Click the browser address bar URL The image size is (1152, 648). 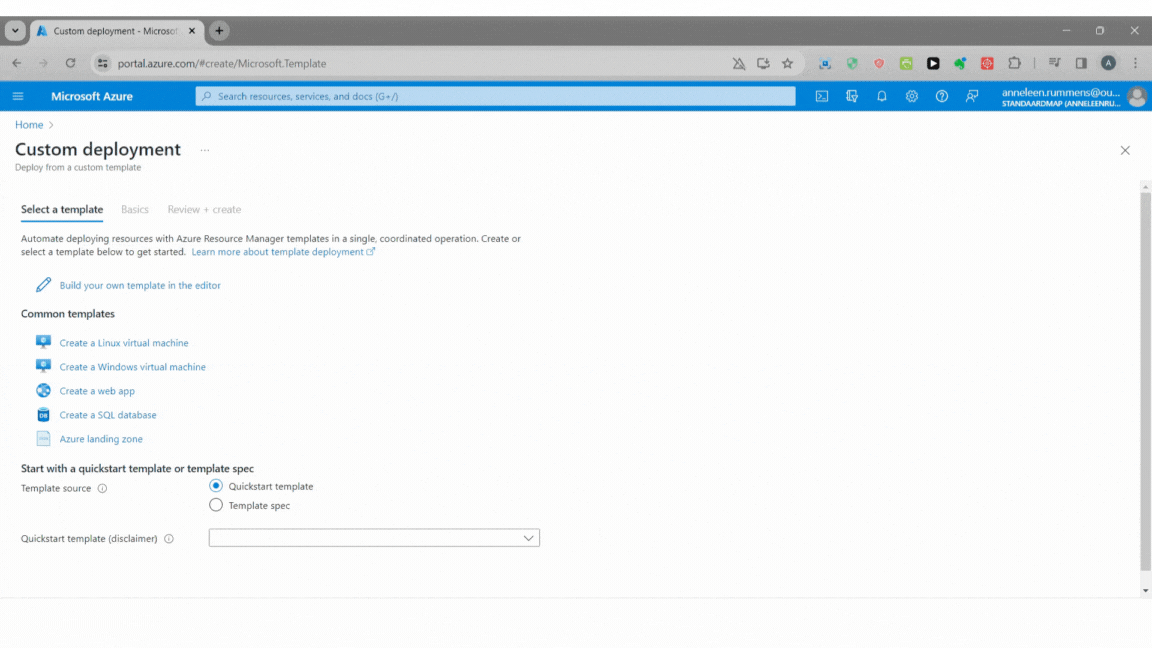(222, 63)
